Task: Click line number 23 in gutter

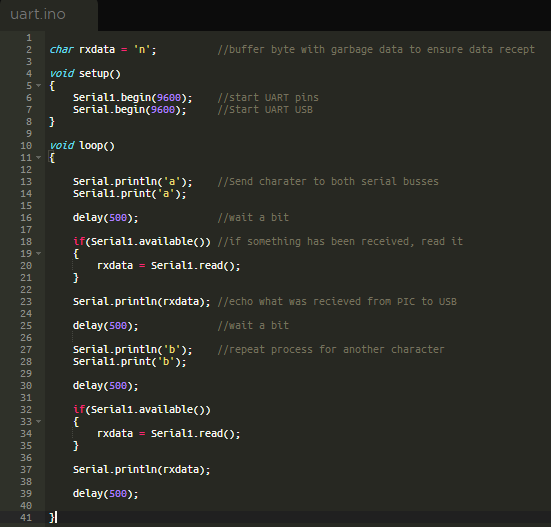Action: click(x=26, y=301)
